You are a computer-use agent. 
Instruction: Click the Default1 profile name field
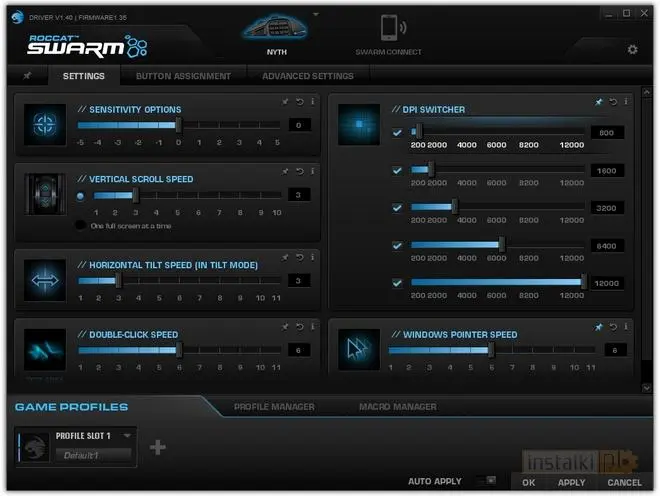93,455
